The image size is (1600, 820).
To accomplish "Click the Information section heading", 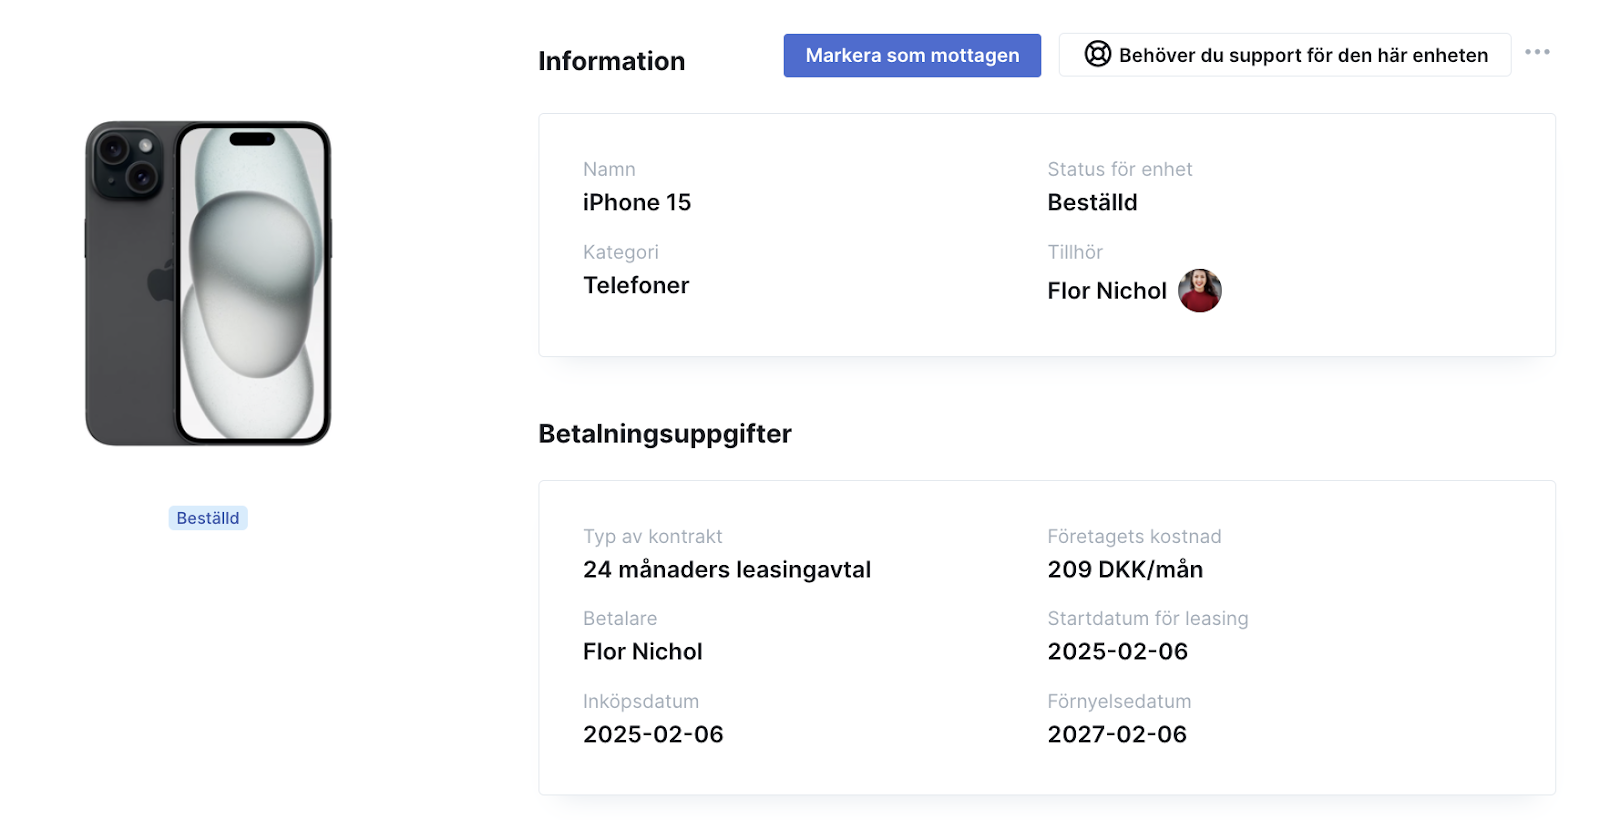I will pyautogui.click(x=612, y=61).
